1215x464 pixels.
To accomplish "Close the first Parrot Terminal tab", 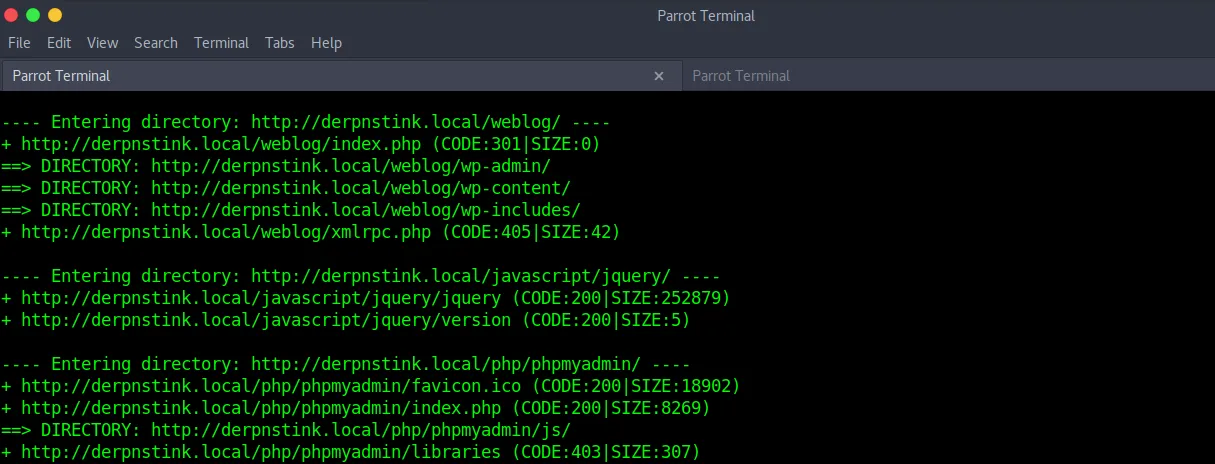I will coord(658,76).
